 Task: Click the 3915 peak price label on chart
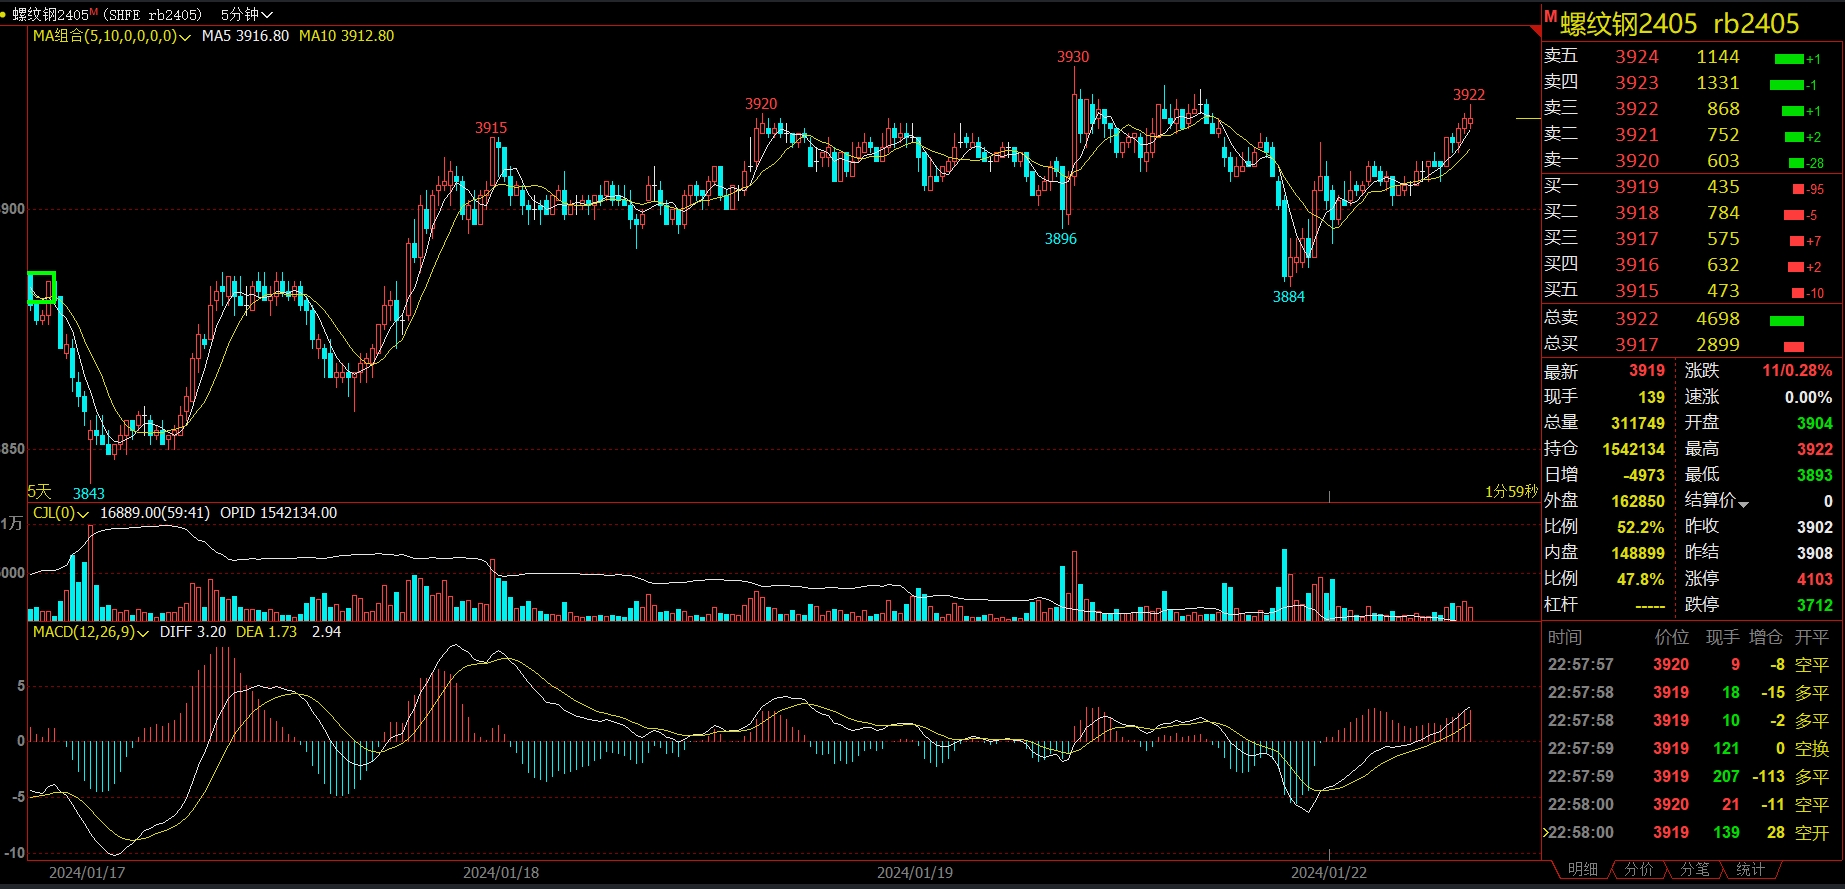pos(491,128)
